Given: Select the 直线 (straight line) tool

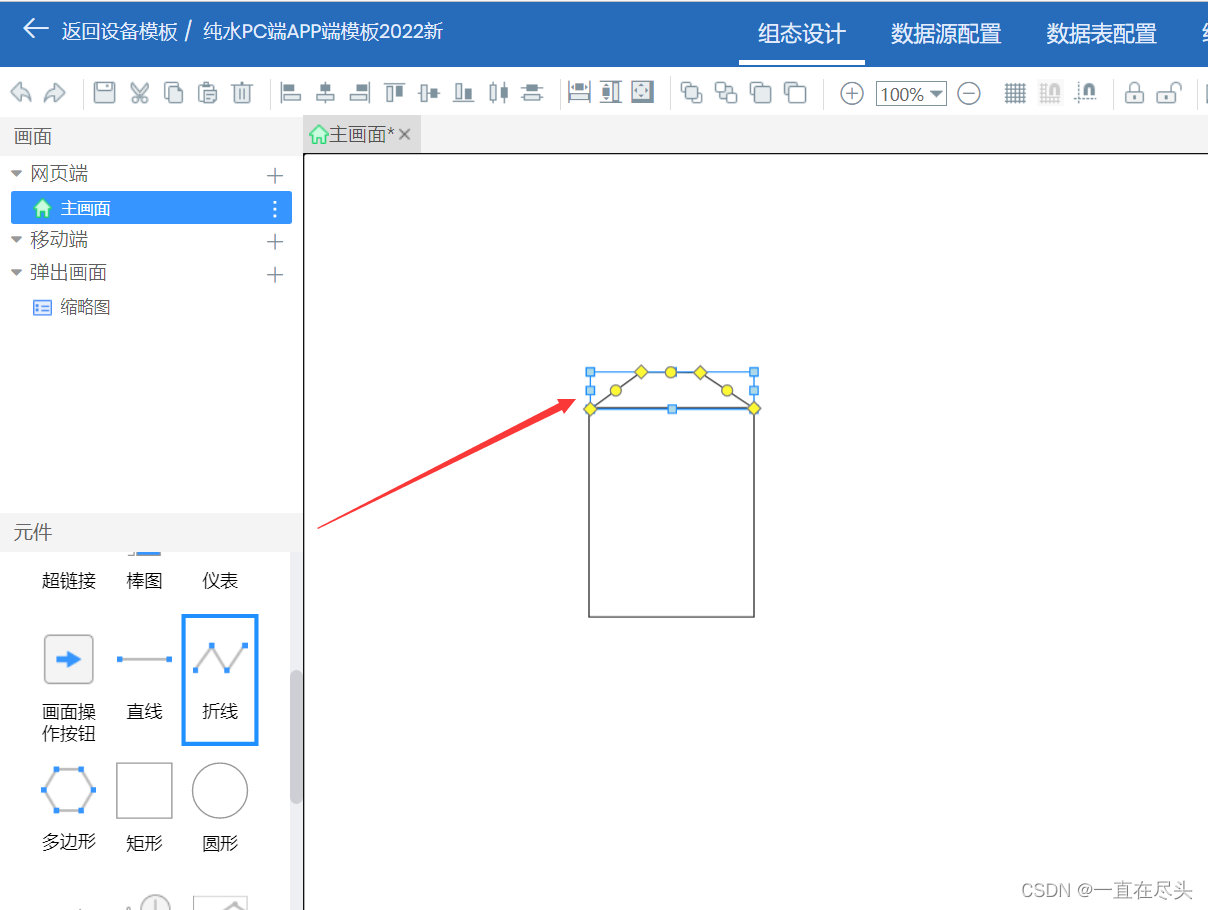Looking at the screenshot, I should pos(144,659).
